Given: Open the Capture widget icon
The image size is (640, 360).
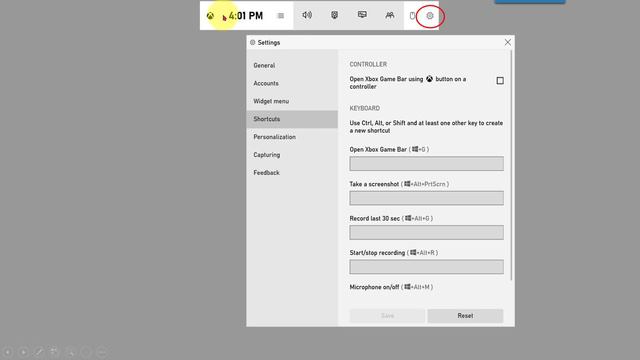Looking at the screenshot, I should [x=334, y=15].
